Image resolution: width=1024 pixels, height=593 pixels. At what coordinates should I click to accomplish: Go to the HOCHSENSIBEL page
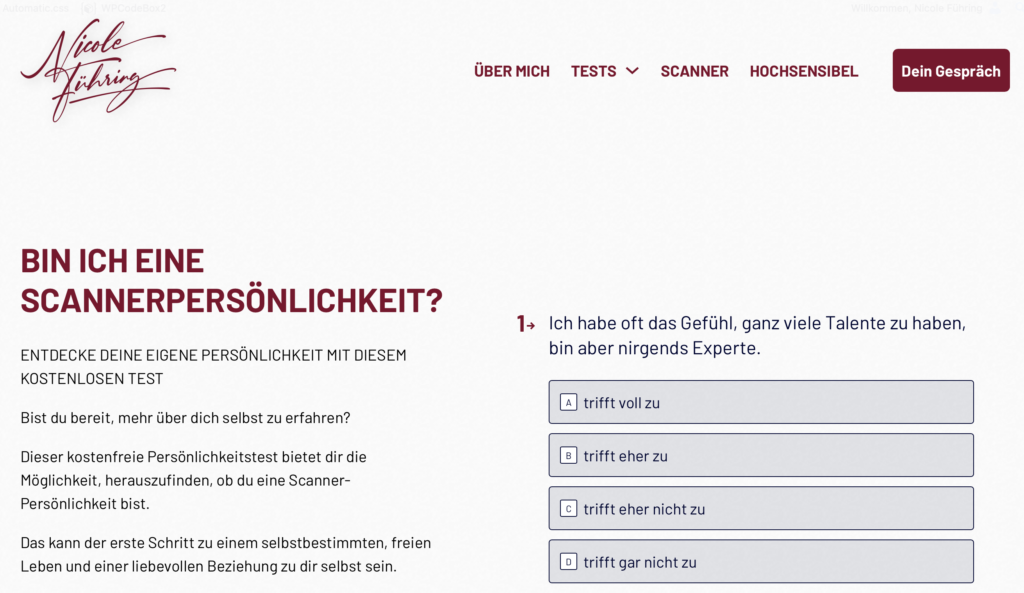coord(804,70)
